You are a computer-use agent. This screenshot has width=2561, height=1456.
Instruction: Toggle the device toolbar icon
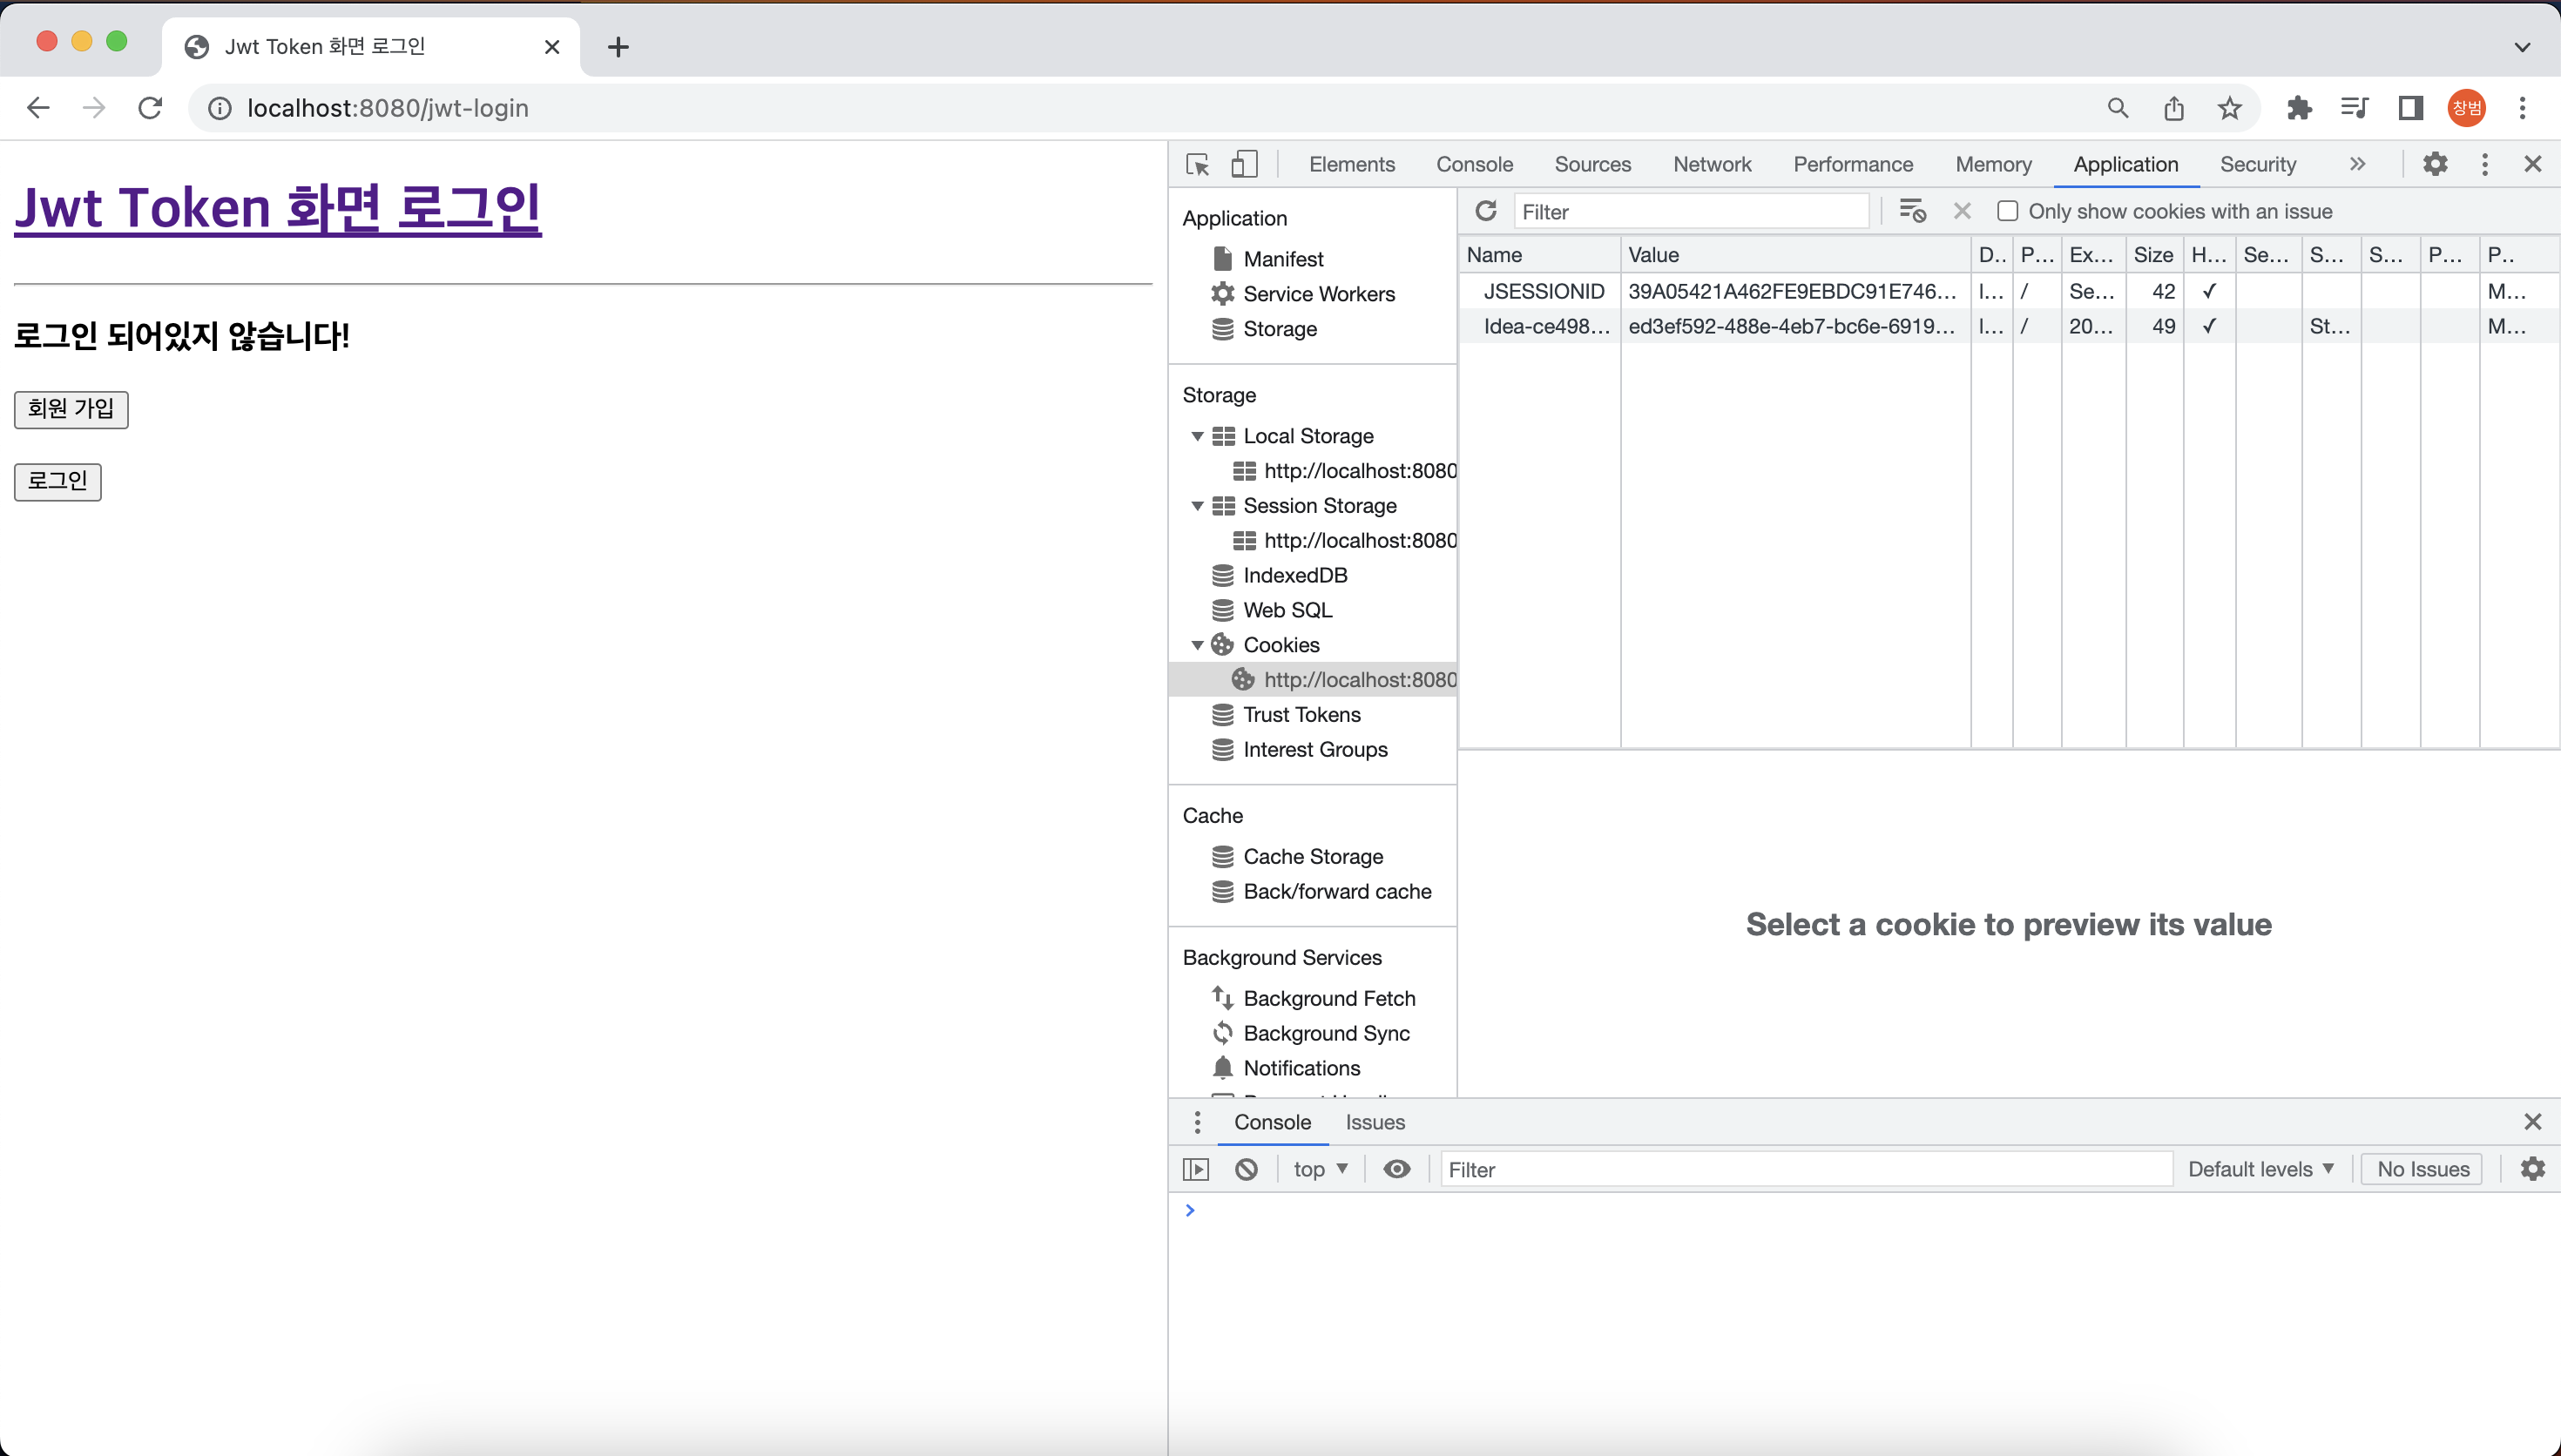1243,164
